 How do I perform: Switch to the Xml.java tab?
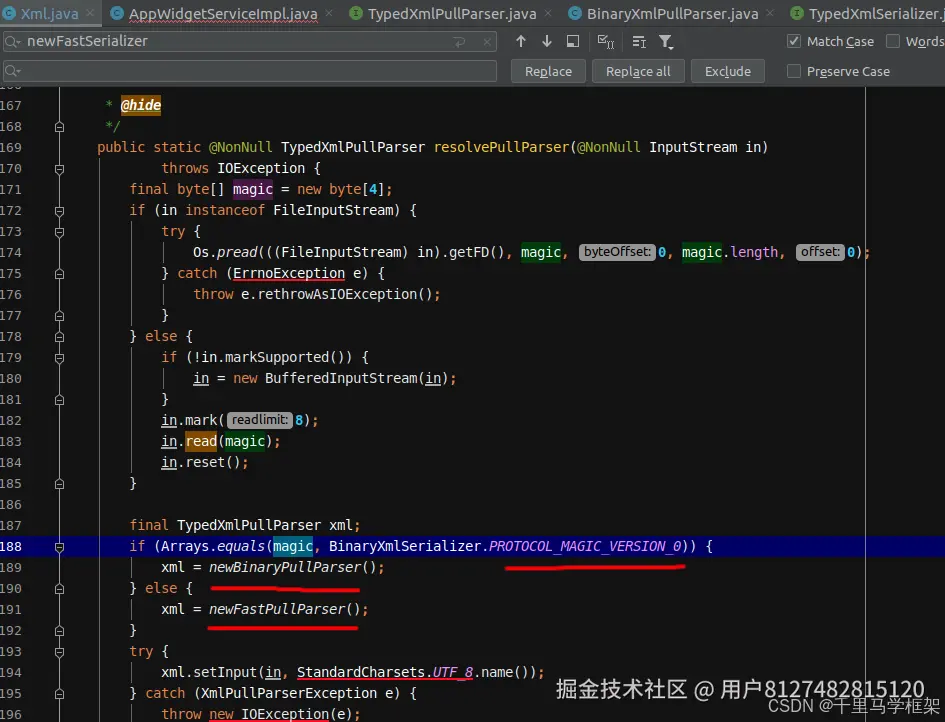[x=49, y=13]
